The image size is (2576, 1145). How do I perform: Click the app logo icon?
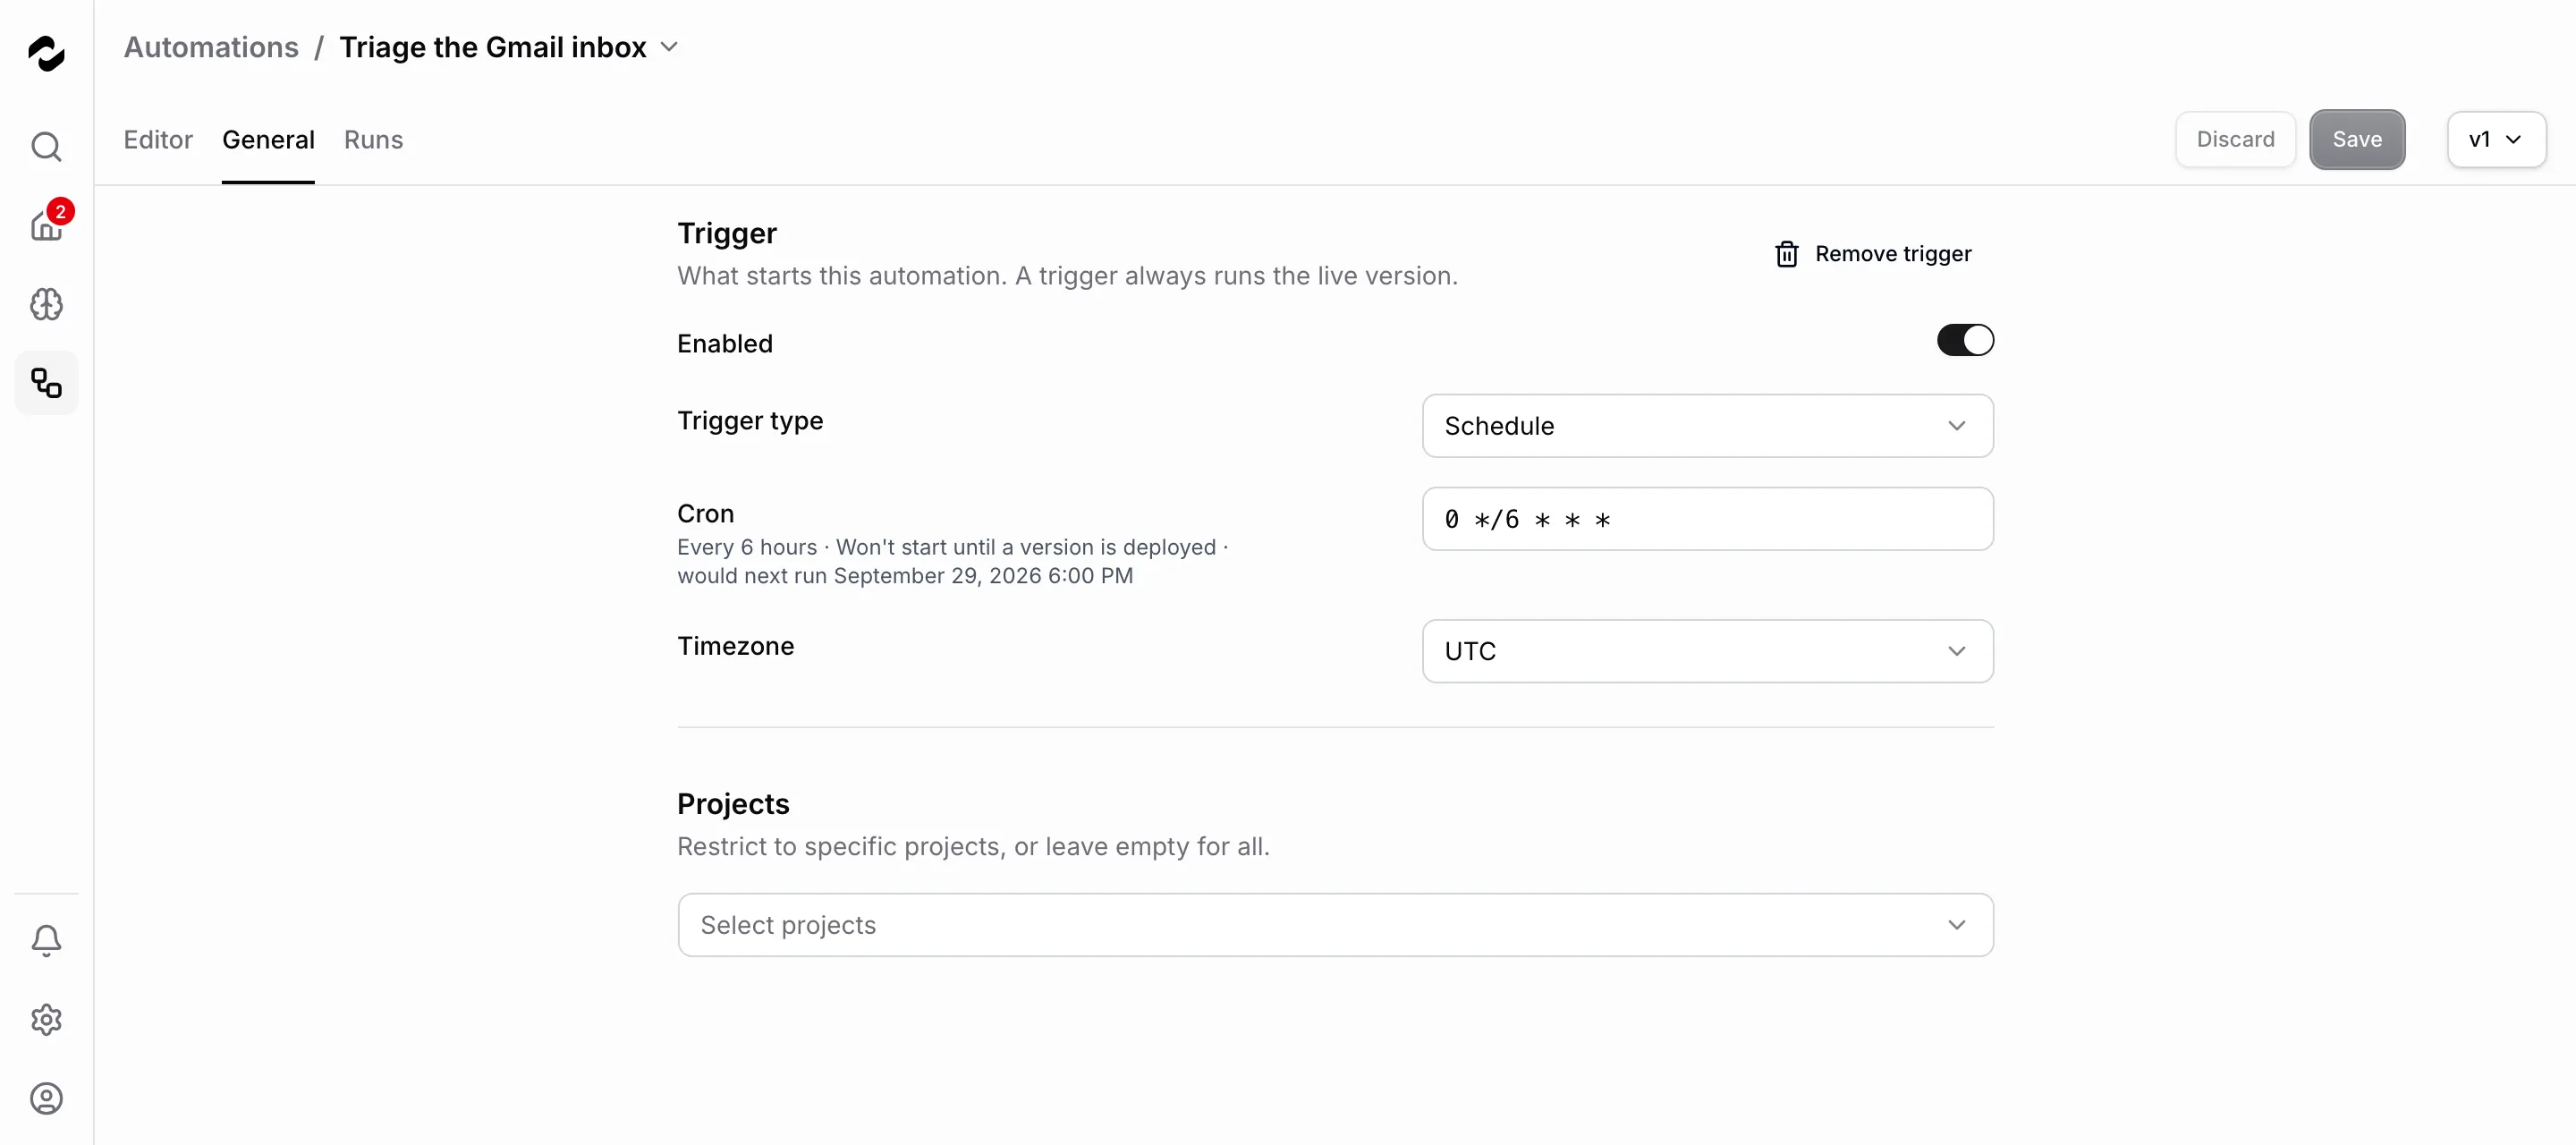click(46, 53)
